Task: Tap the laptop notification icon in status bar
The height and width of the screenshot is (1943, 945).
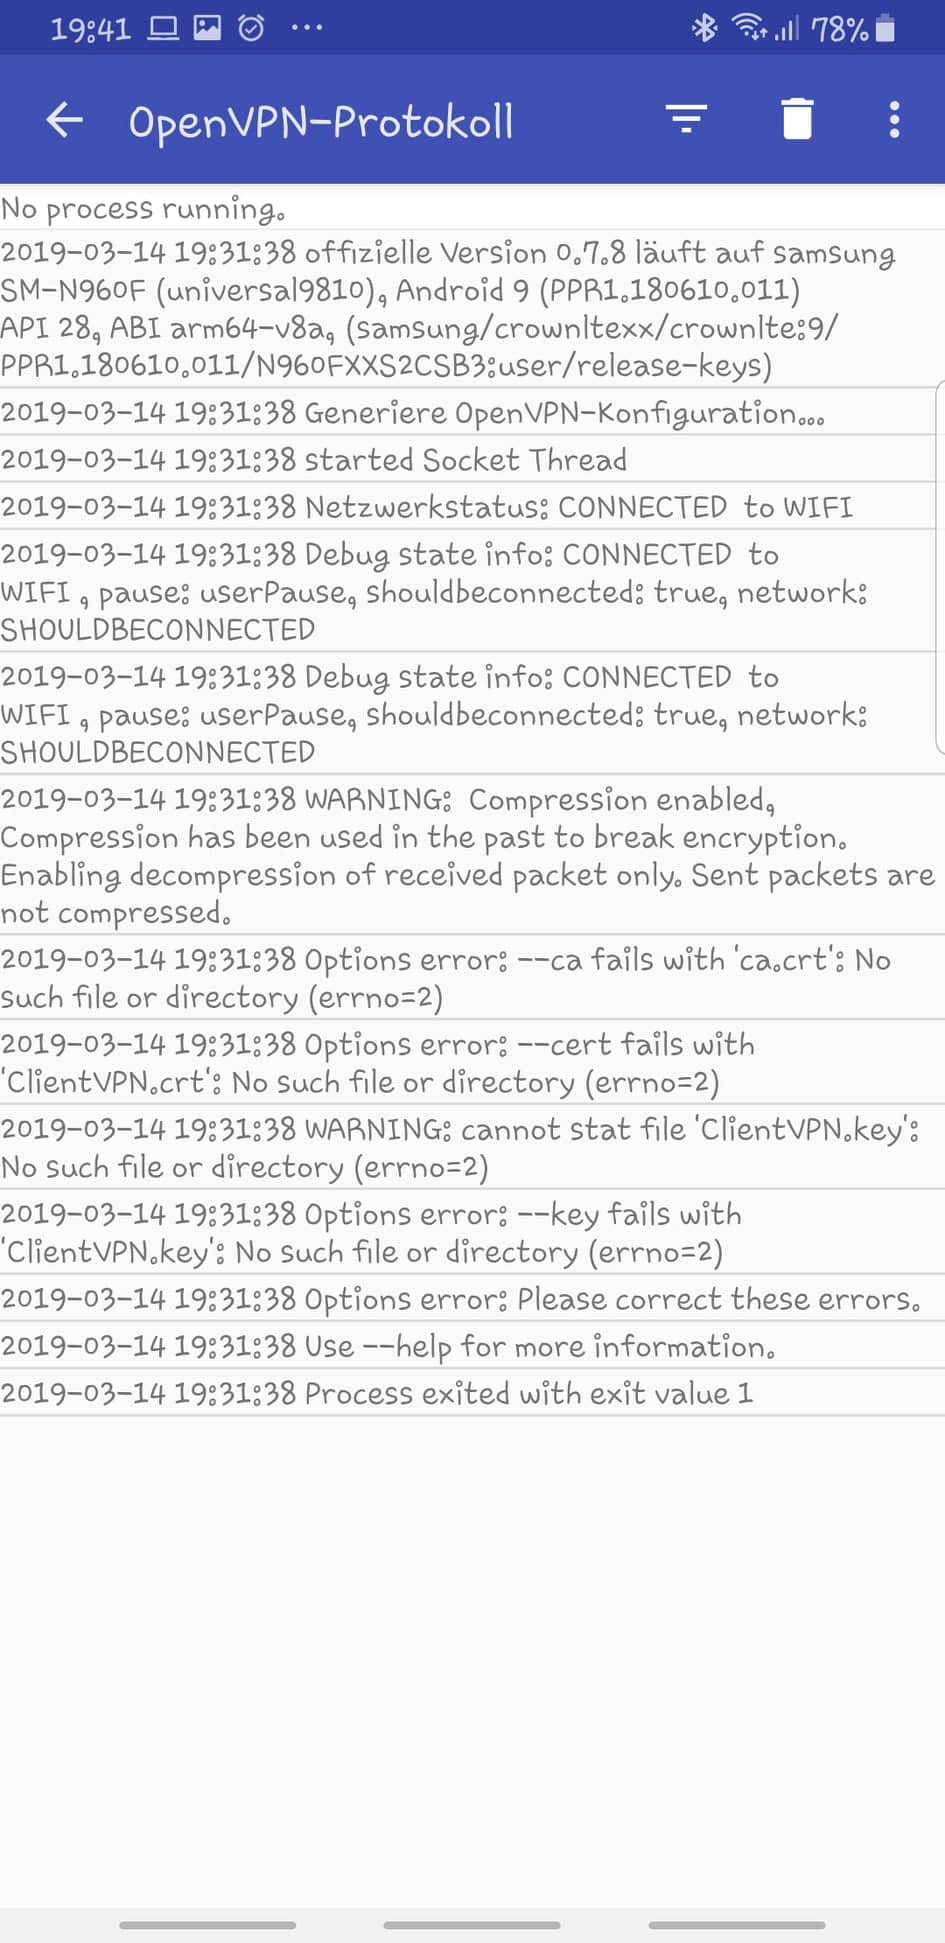Action: tap(163, 28)
